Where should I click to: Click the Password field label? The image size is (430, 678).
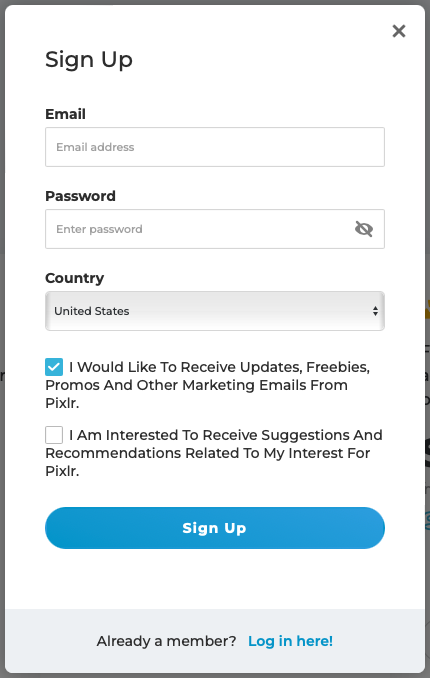80,196
